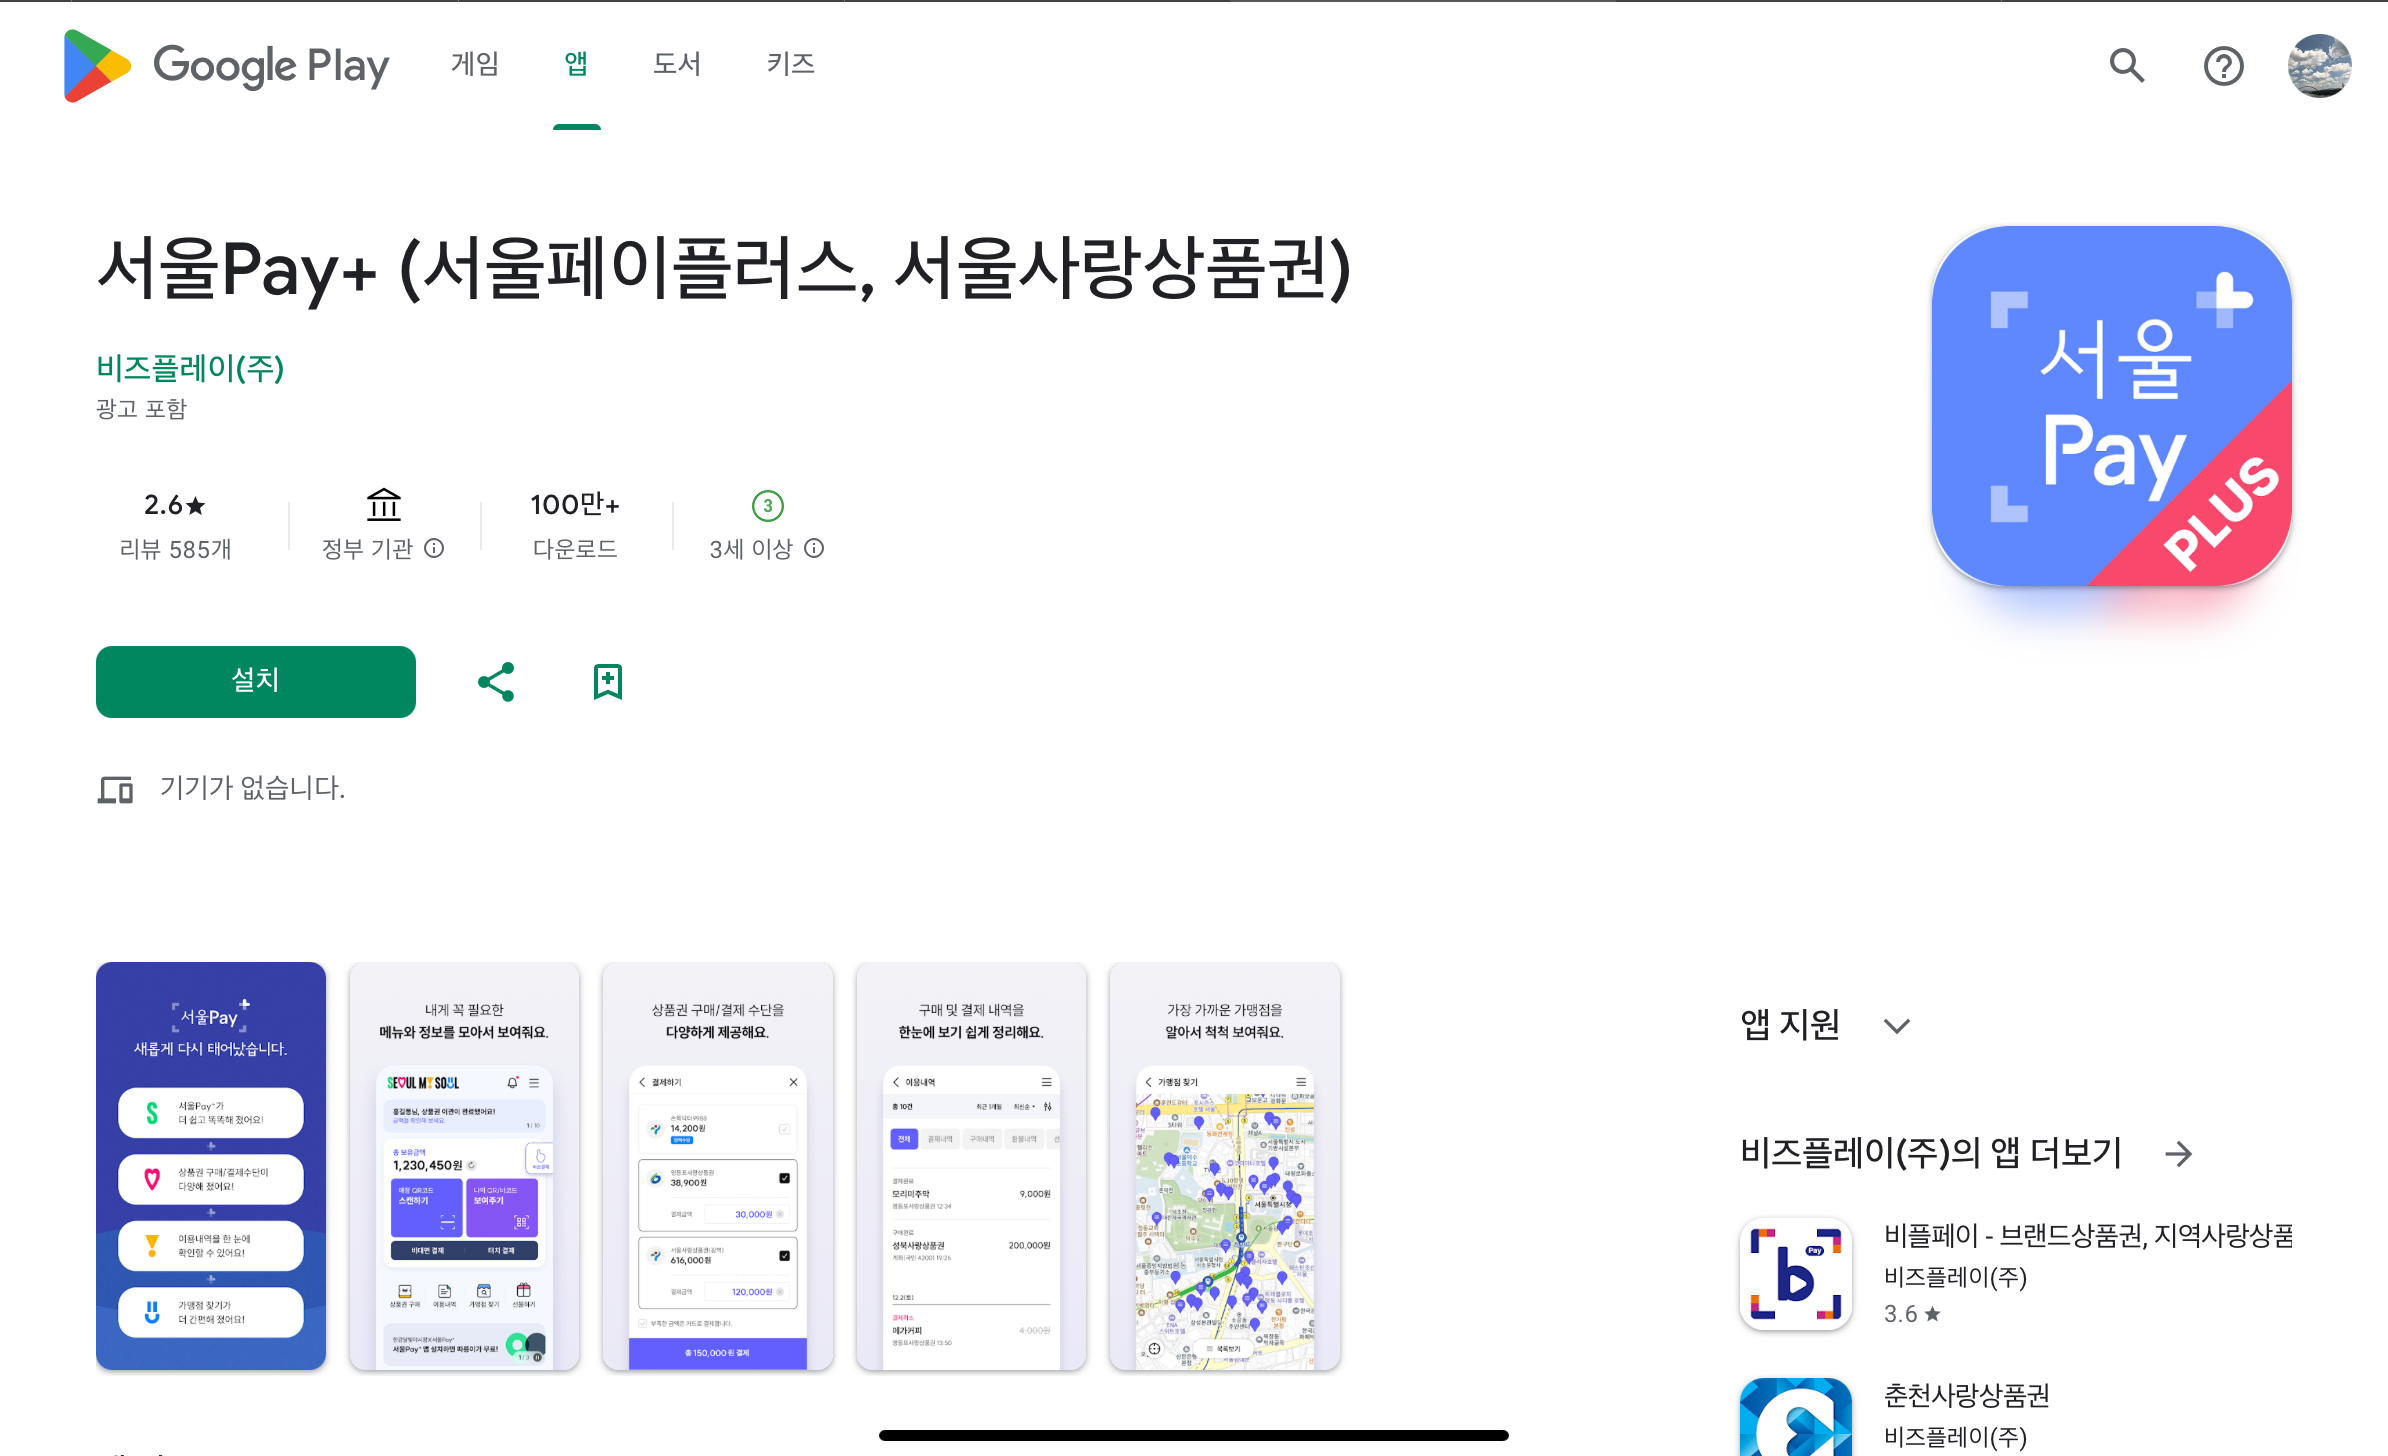The height and width of the screenshot is (1456, 2388).
Task: Switch to the 키즈 tab
Action: (x=790, y=64)
